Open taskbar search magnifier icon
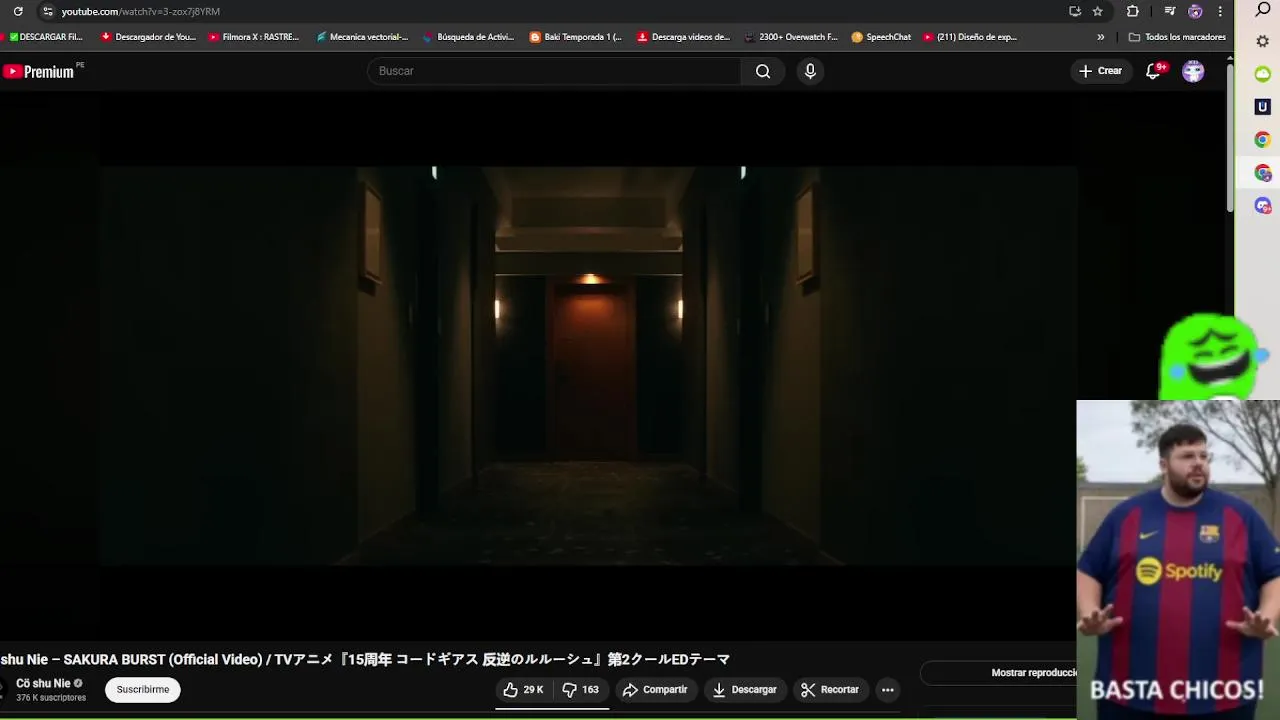1280x720 pixels. 1263,10
